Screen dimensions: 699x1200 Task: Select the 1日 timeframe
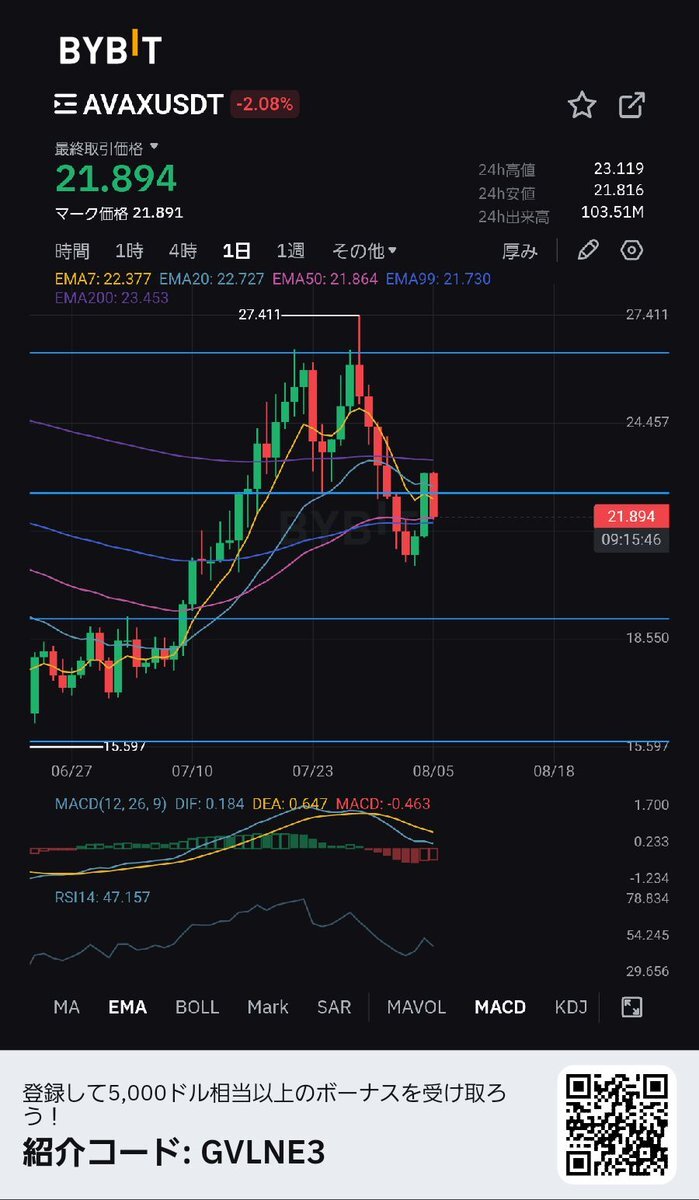coord(237,251)
